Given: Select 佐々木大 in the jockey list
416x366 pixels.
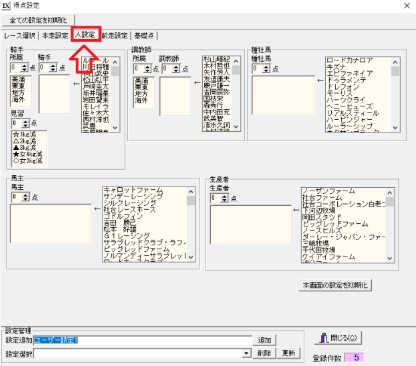Looking at the screenshot, I should point(96,113).
